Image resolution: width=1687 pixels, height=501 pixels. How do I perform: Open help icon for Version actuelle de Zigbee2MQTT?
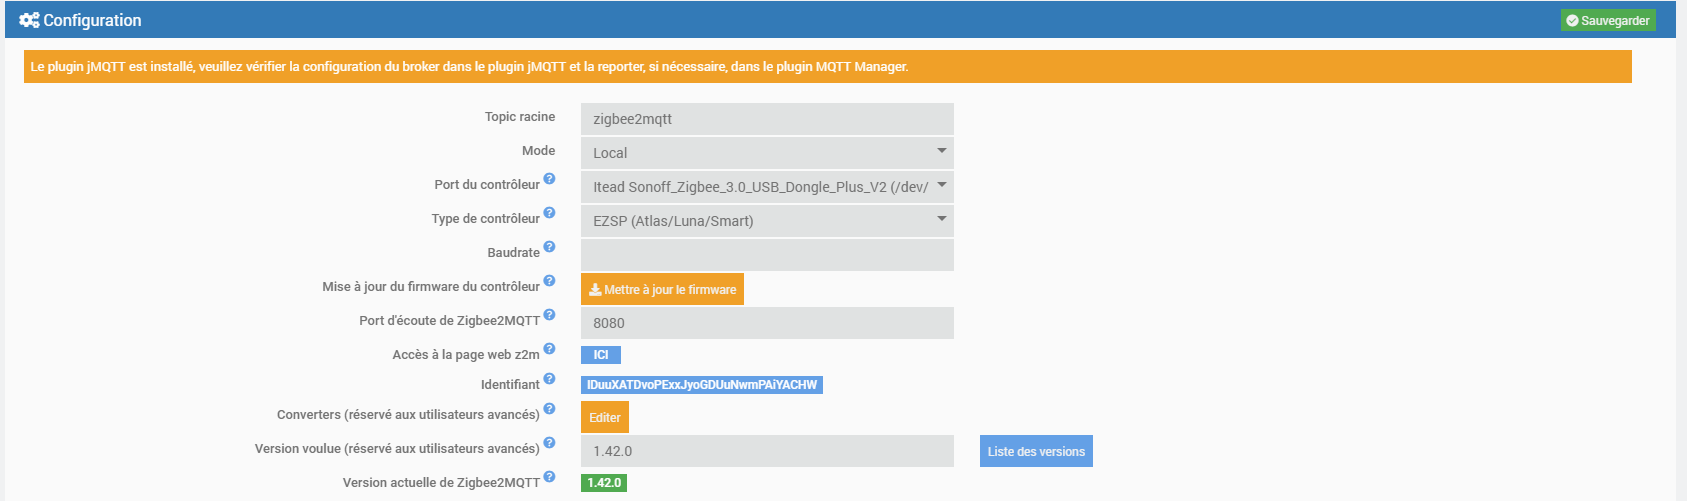(x=549, y=477)
